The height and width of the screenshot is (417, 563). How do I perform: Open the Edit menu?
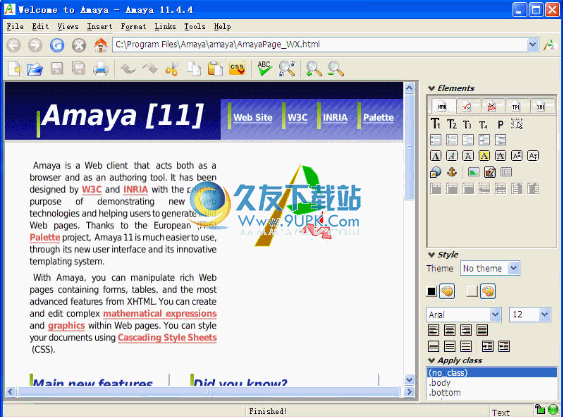point(41,26)
